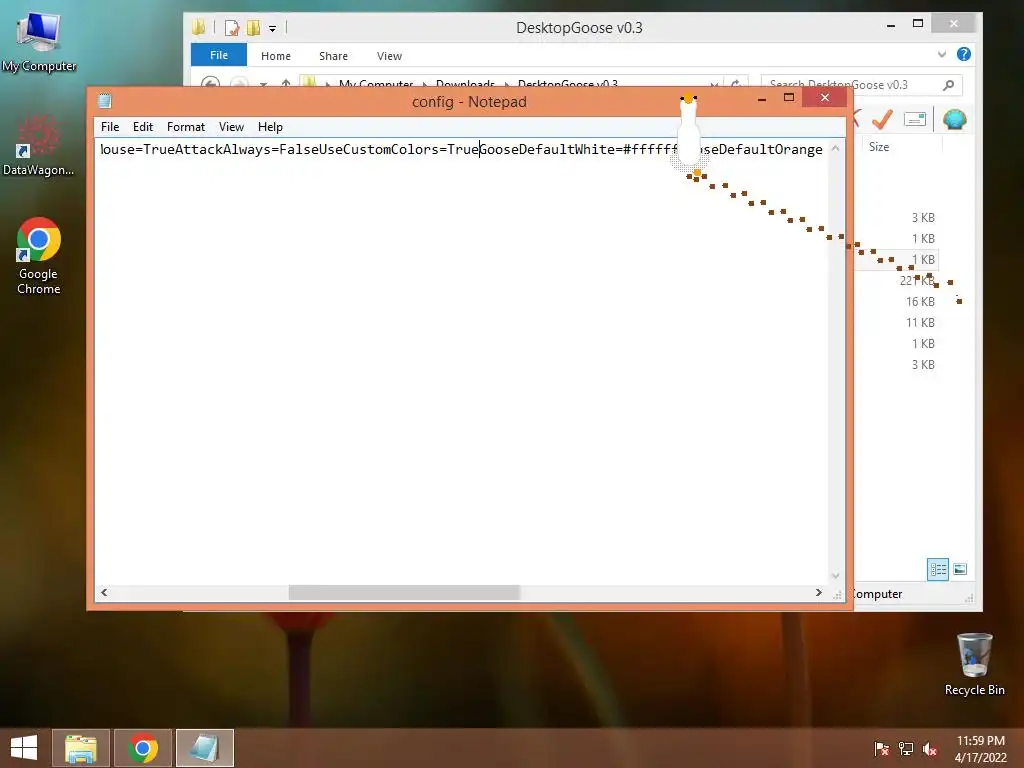
Task: Click the folder icon in explorer title bar
Action: point(199,27)
